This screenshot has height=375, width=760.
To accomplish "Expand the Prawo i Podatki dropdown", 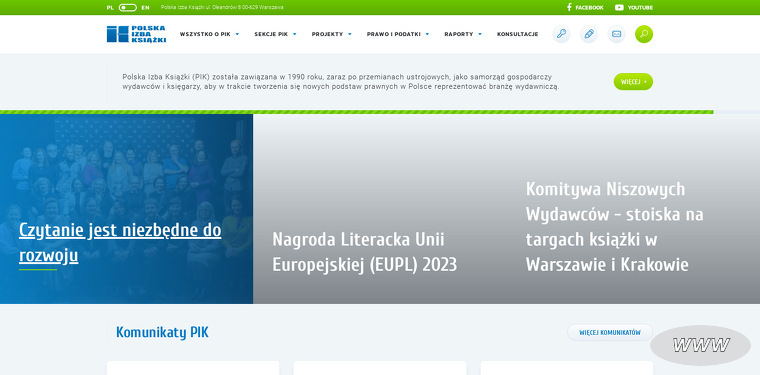I will click(398, 34).
